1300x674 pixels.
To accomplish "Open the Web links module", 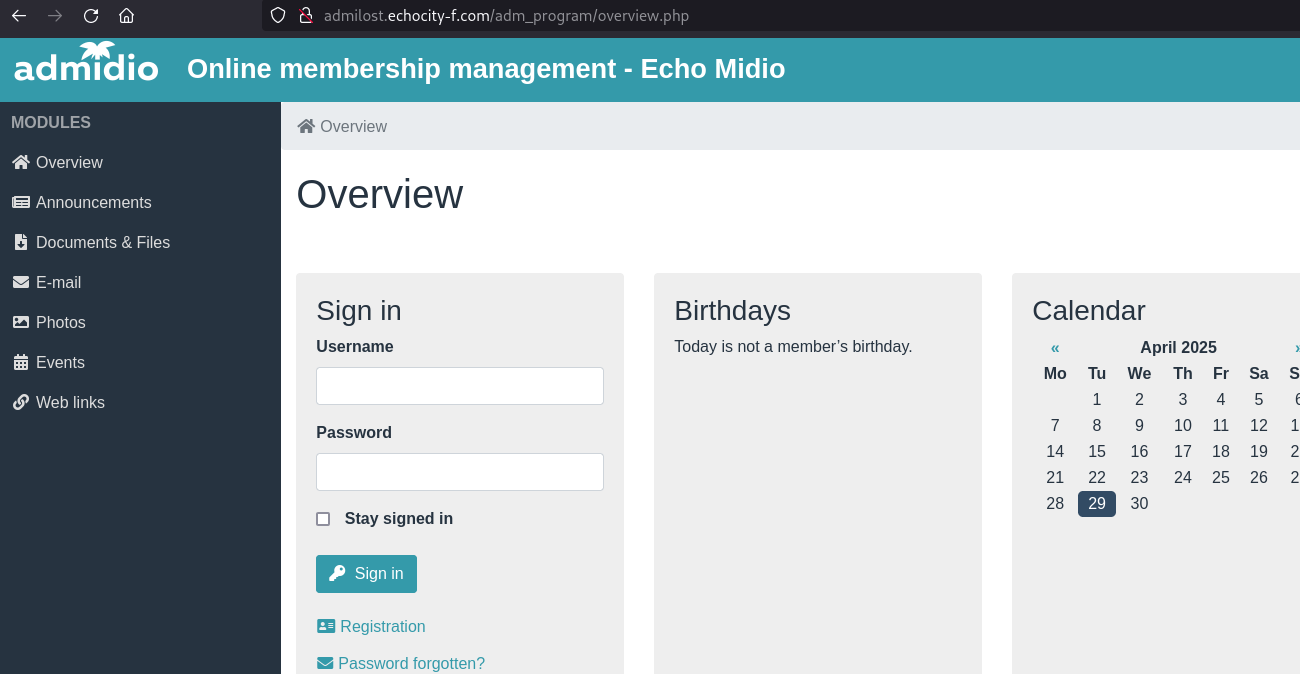I will click(x=59, y=402).
